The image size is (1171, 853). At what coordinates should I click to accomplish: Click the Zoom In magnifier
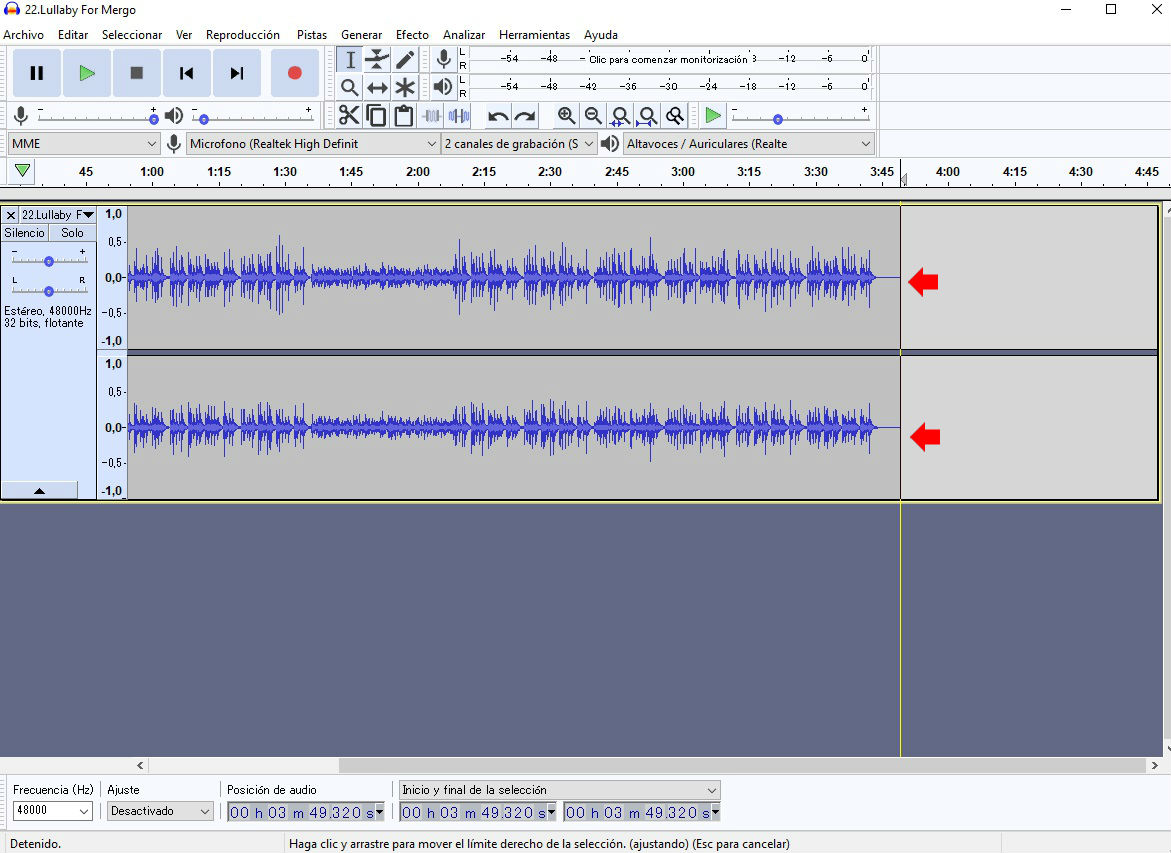pos(566,116)
